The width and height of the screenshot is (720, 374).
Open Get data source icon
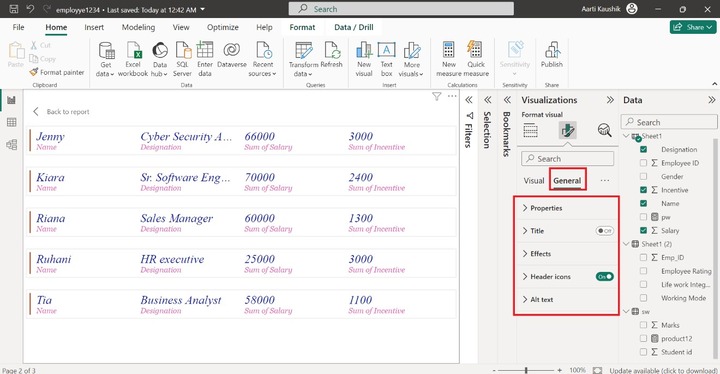click(x=106, y=51)
